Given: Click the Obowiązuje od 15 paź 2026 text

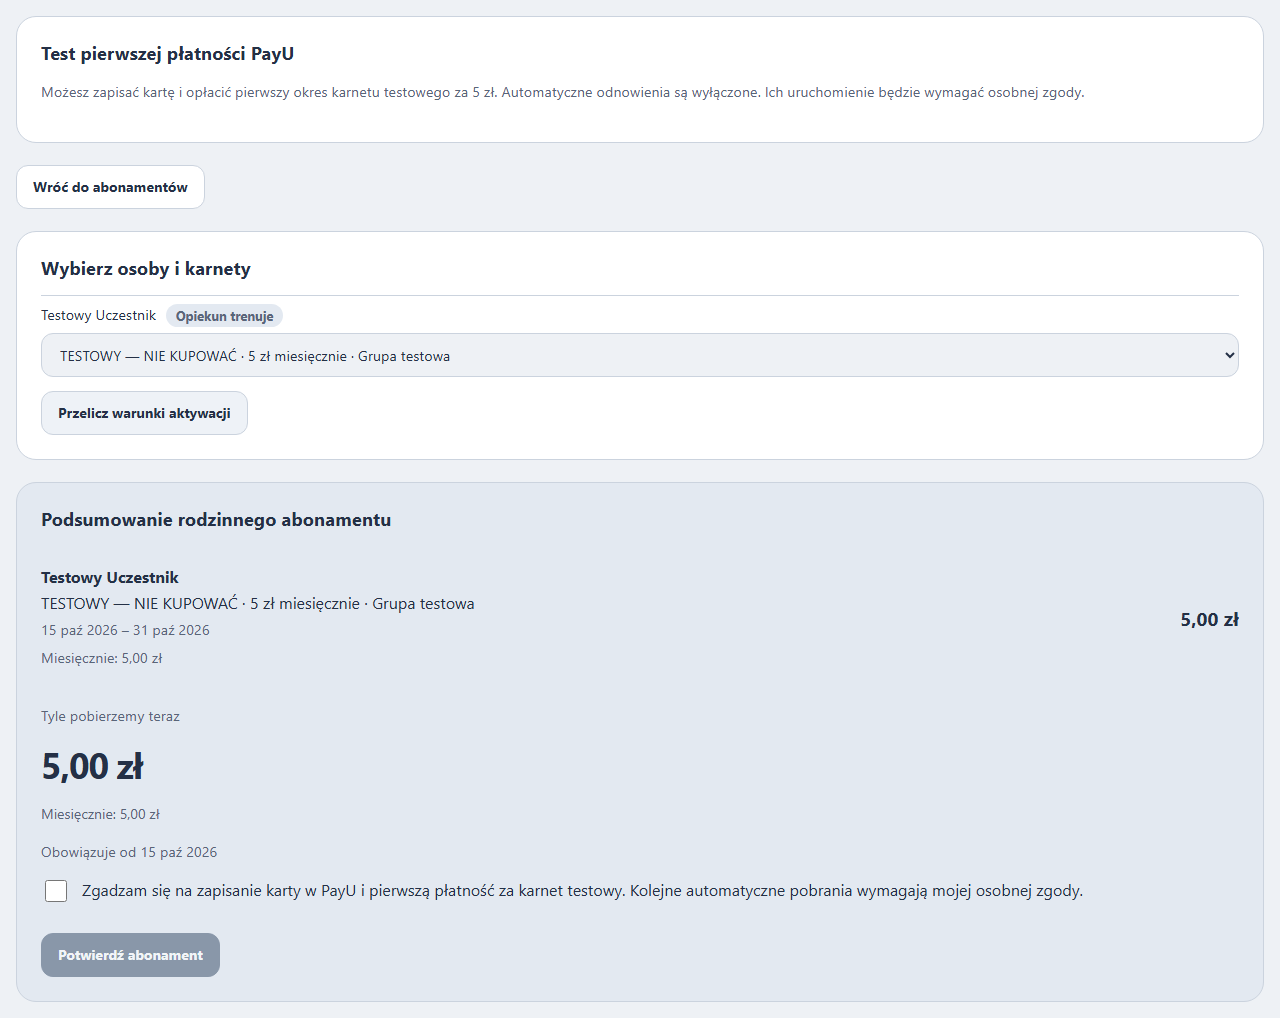Looking at the screenshot, I should 129,852.
